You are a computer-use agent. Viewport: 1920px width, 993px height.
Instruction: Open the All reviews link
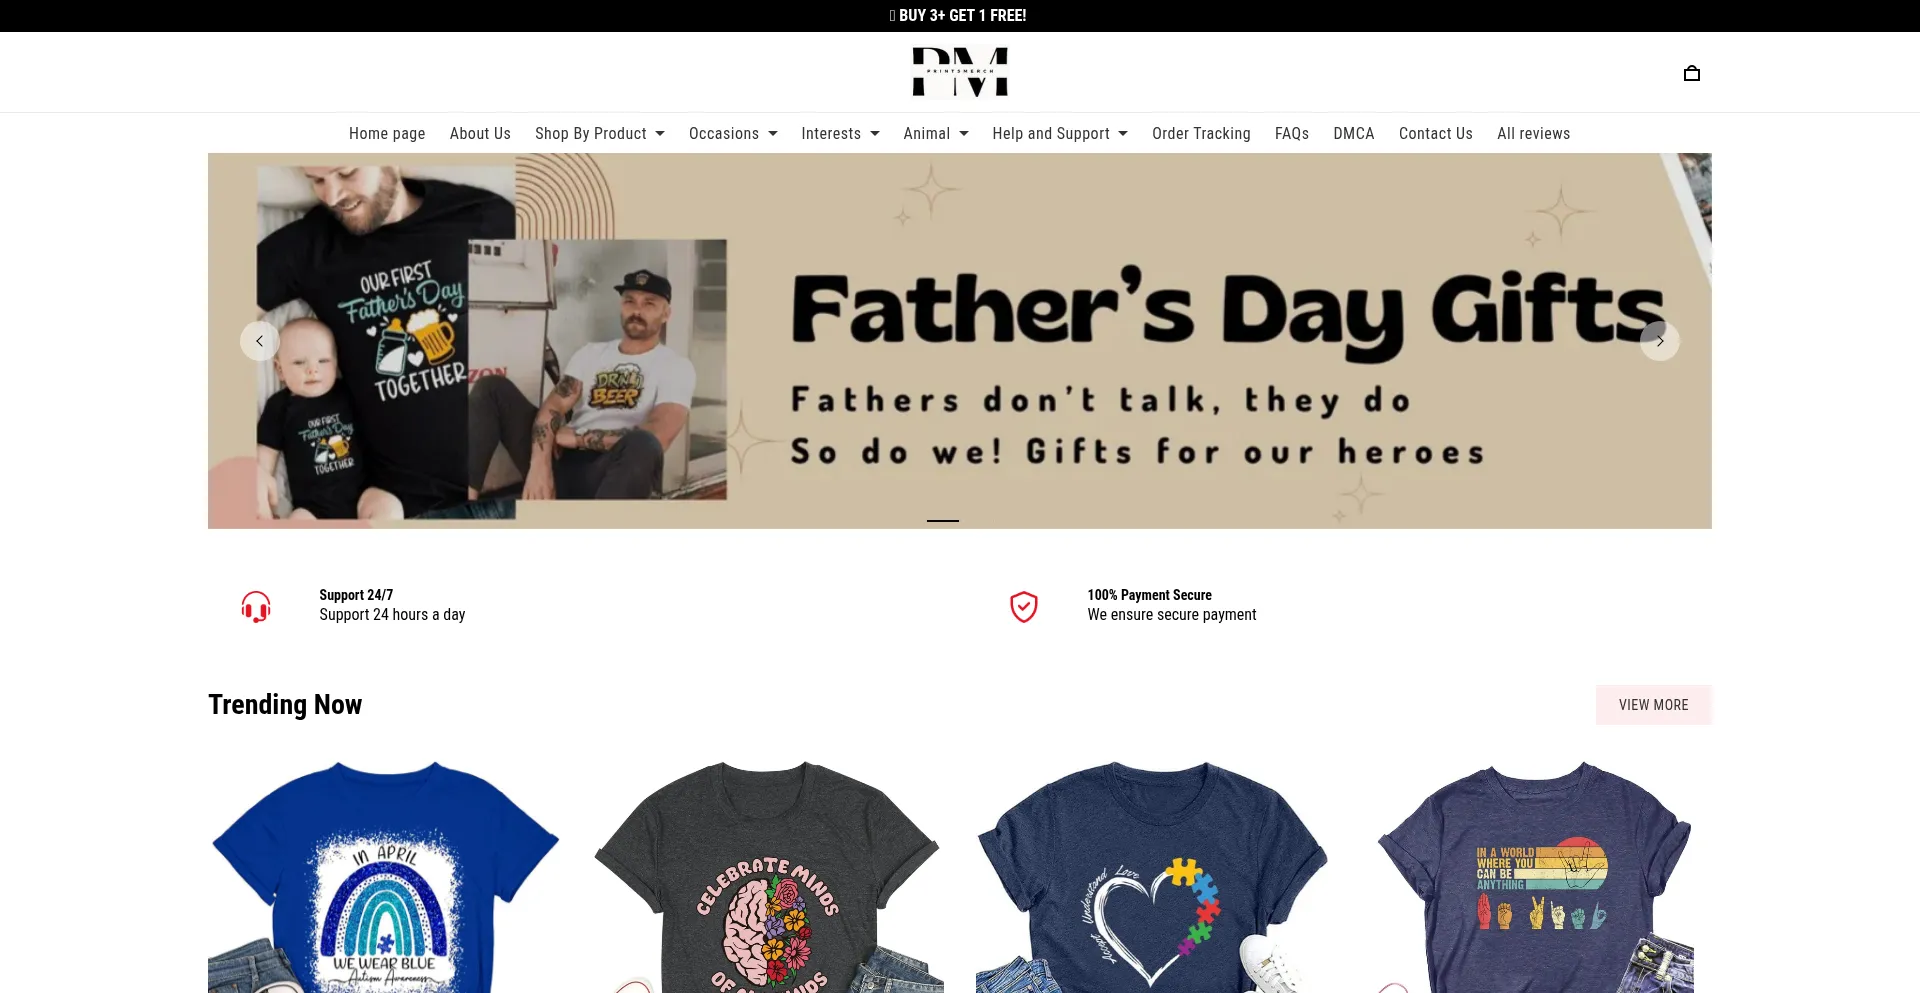click(1533, 134)
